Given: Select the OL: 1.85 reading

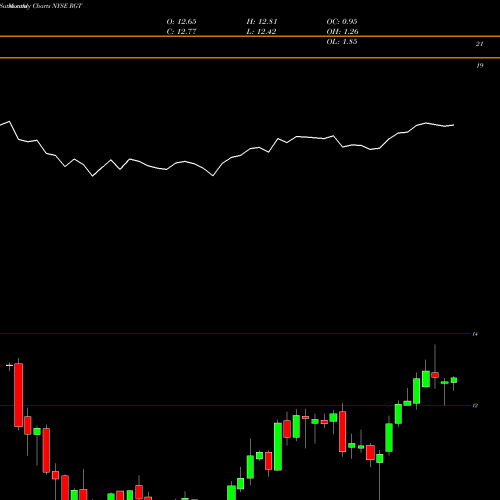Looking at the screenshot, I should coord(342,42).
